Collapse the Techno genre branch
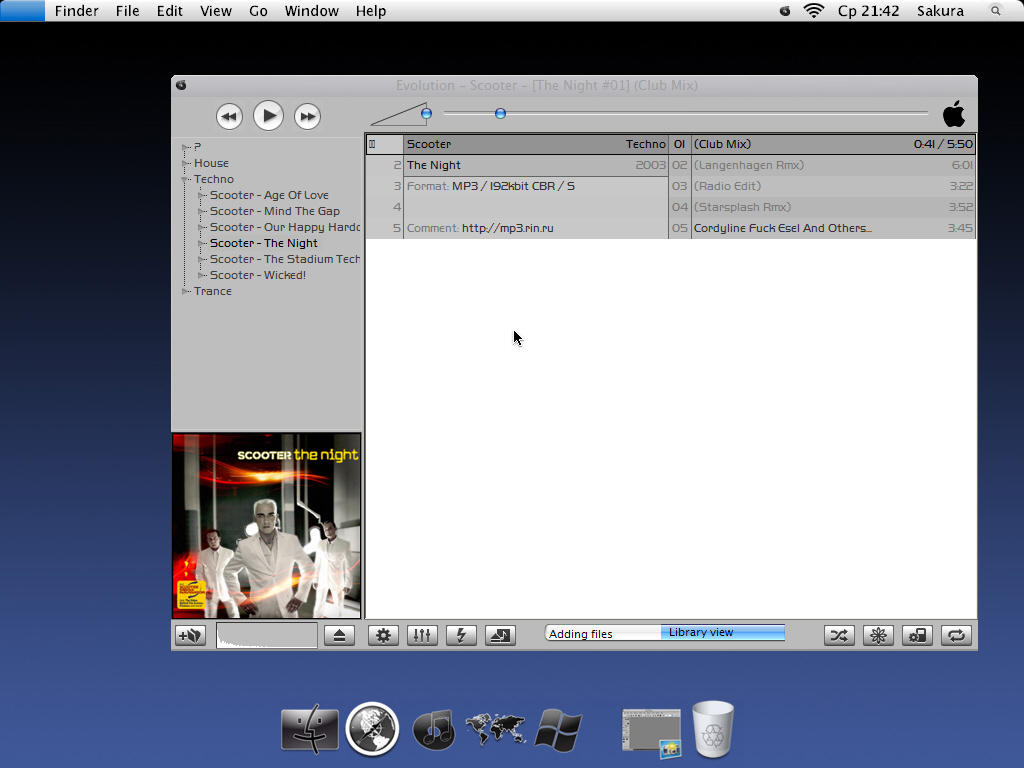1024x768 pixels. [185, 179]
